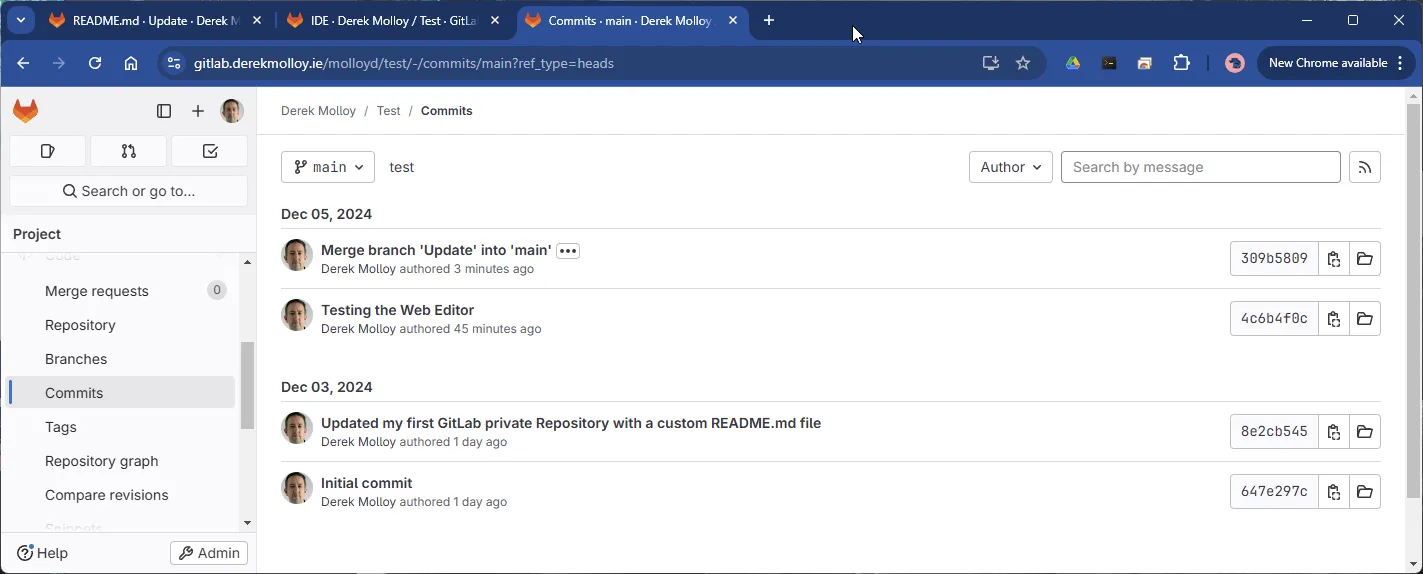Switch to the README.md browser tab

(x=156, y=20)
